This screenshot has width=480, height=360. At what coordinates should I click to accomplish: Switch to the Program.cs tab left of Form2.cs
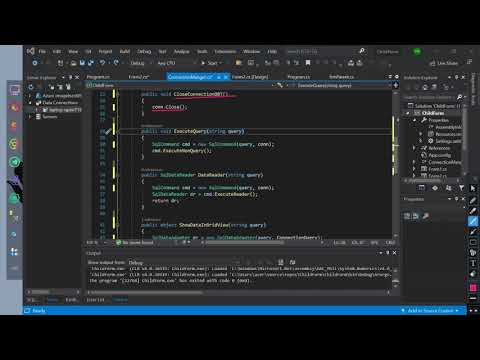(x=98, y=77)
